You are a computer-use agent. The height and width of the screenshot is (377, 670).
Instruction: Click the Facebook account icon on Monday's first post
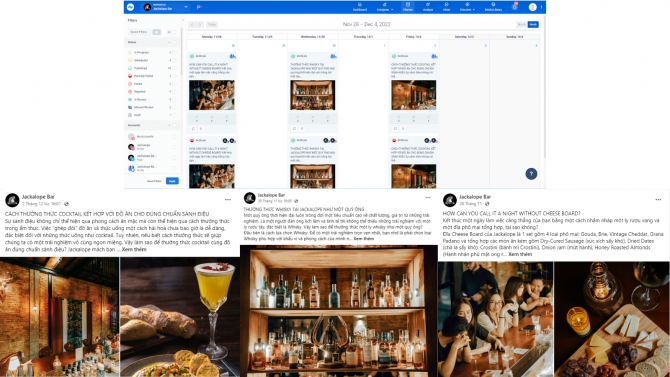[x=232, y=56]
